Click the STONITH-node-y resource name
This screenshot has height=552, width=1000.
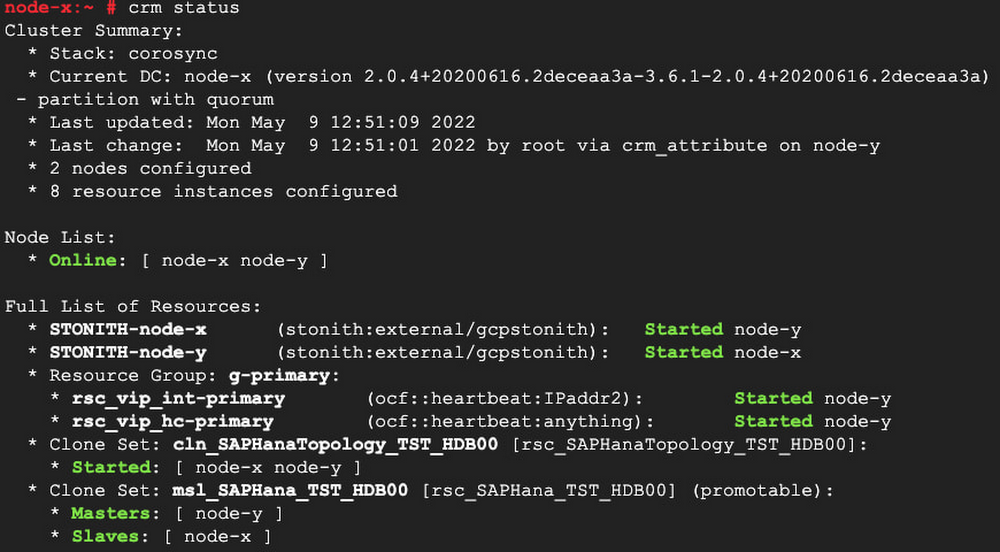tap(128, 352)
